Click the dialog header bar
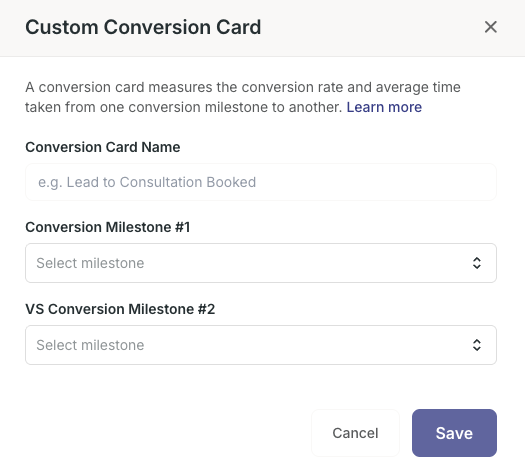 point(262,28)
